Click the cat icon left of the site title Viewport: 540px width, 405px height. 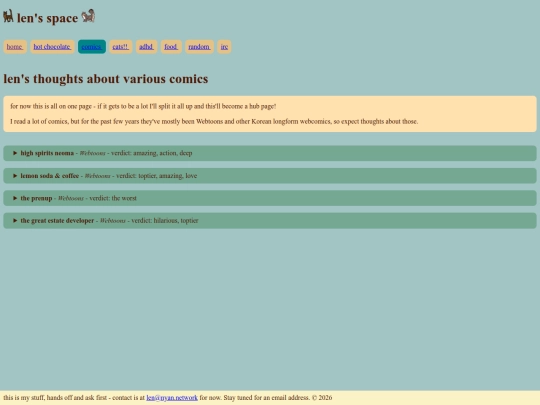8,16
